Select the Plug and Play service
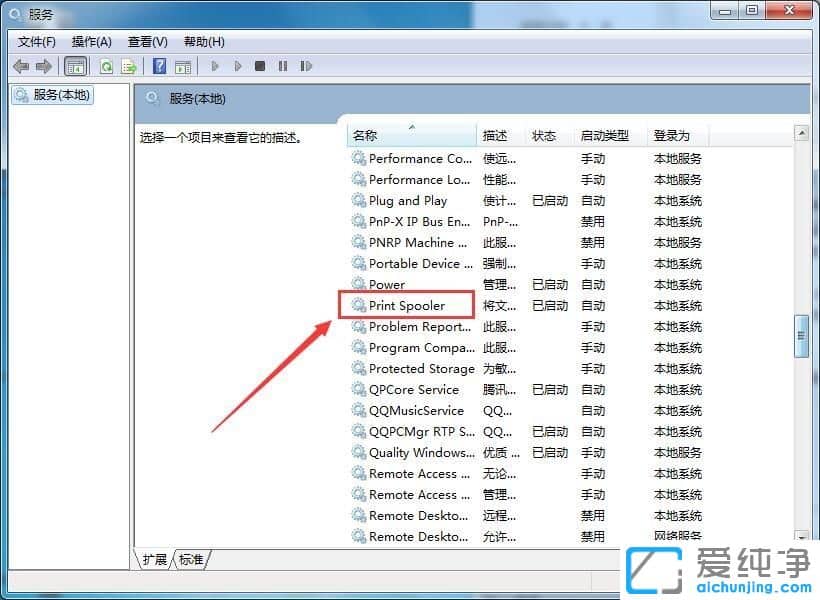 tap(410, 200)
